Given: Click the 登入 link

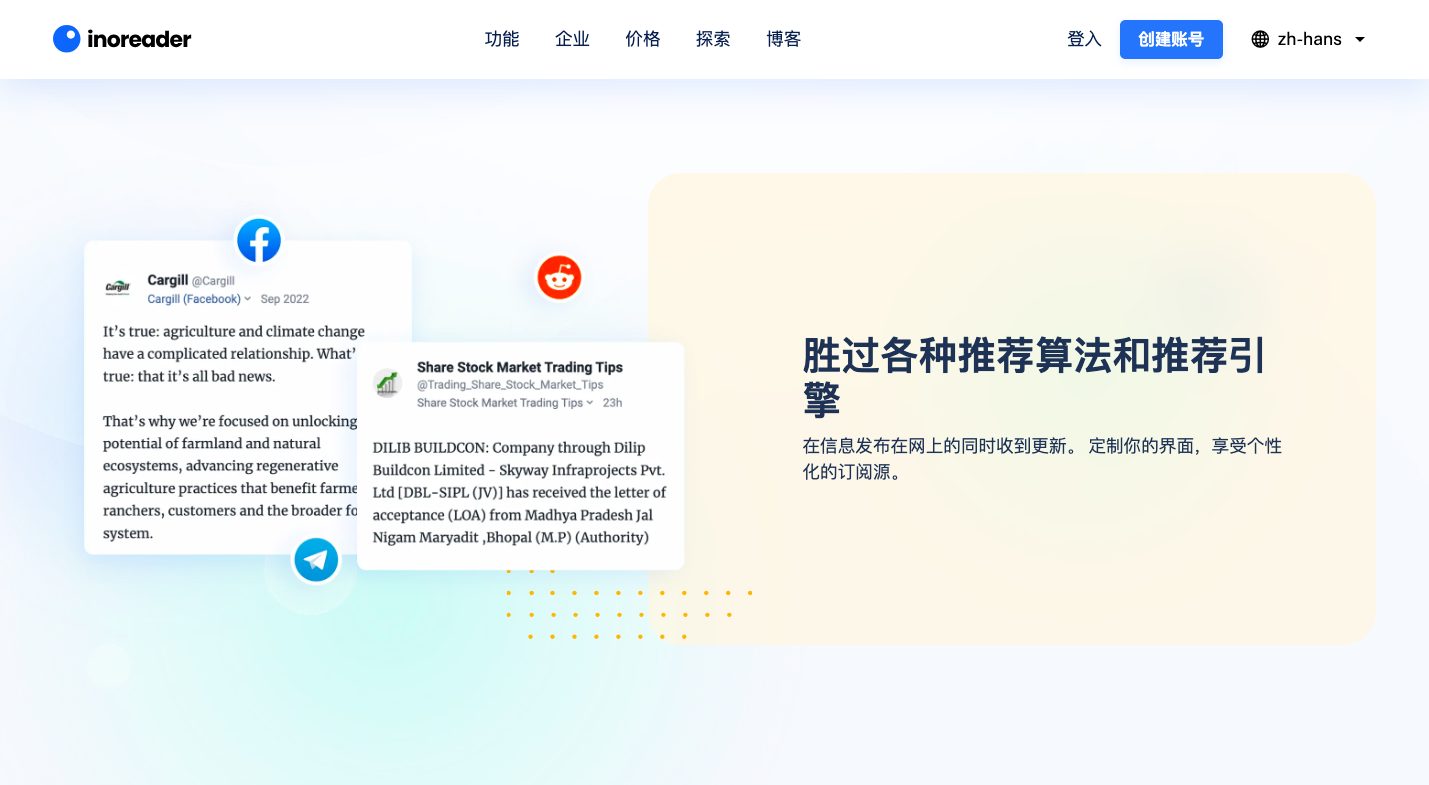Looking at the screenshot, I should pos(1084,39).
